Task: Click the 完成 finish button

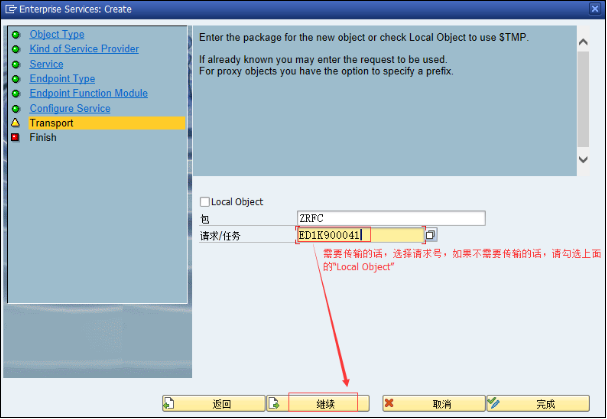Action: coord(538,404)
